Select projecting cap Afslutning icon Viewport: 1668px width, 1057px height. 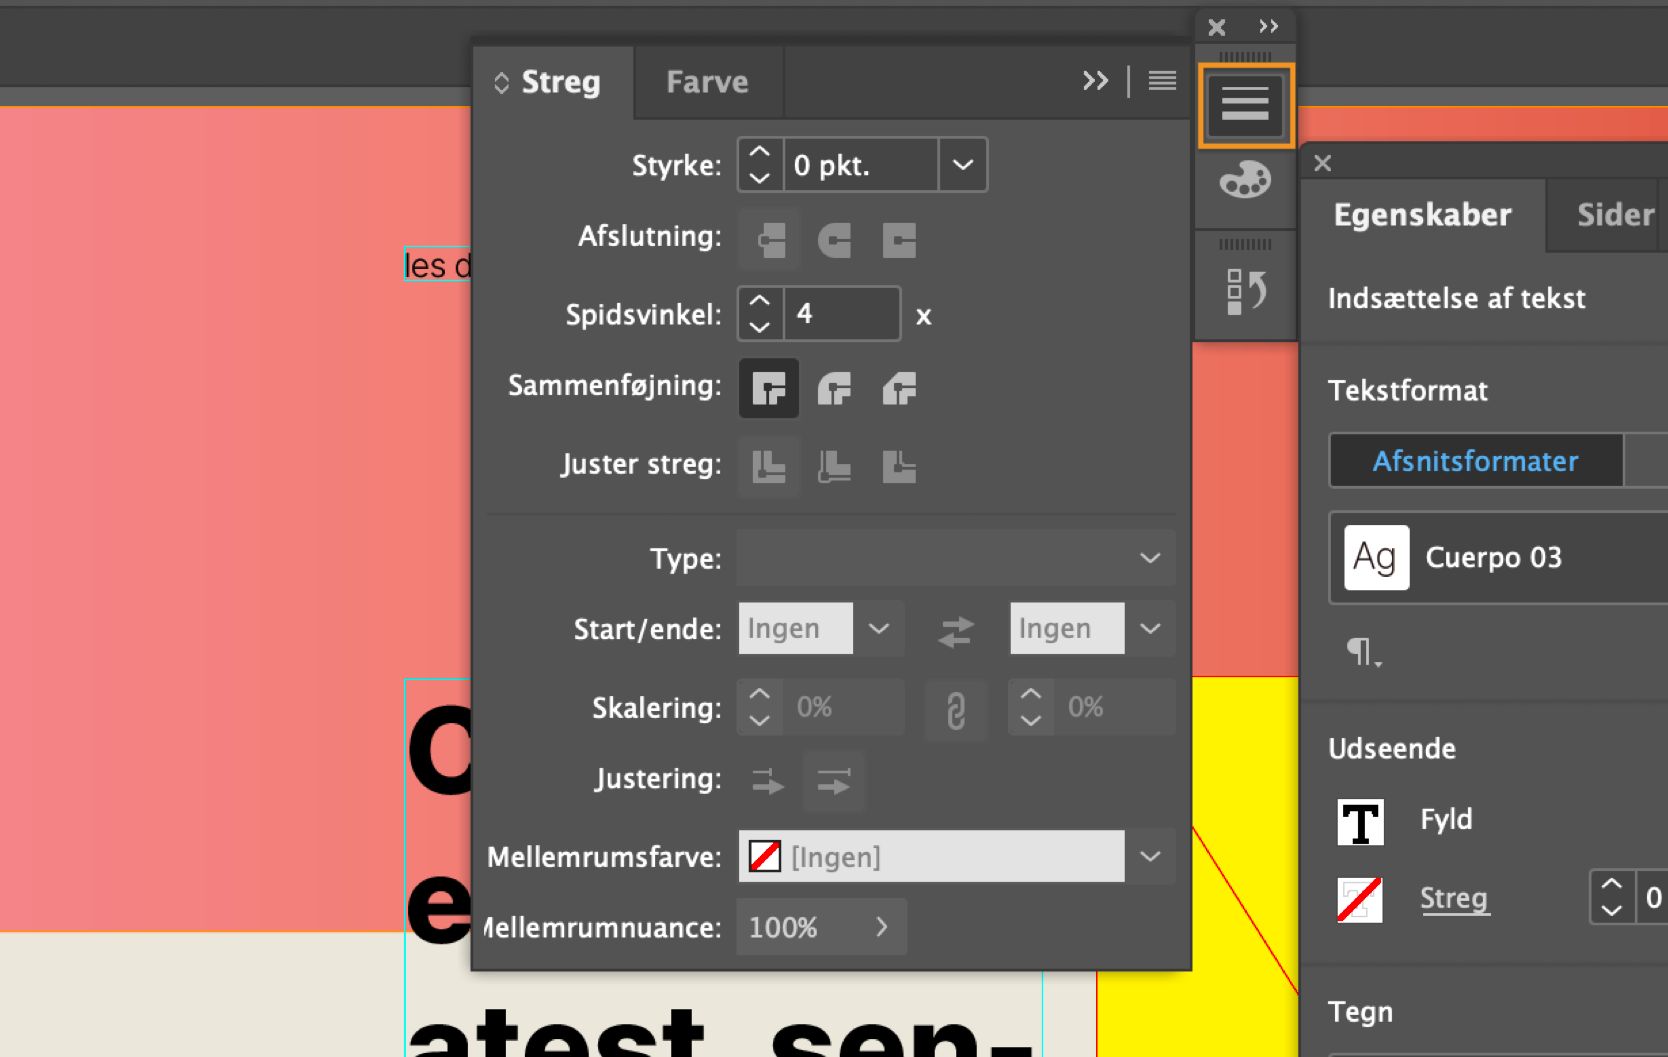tap(899, 240)
